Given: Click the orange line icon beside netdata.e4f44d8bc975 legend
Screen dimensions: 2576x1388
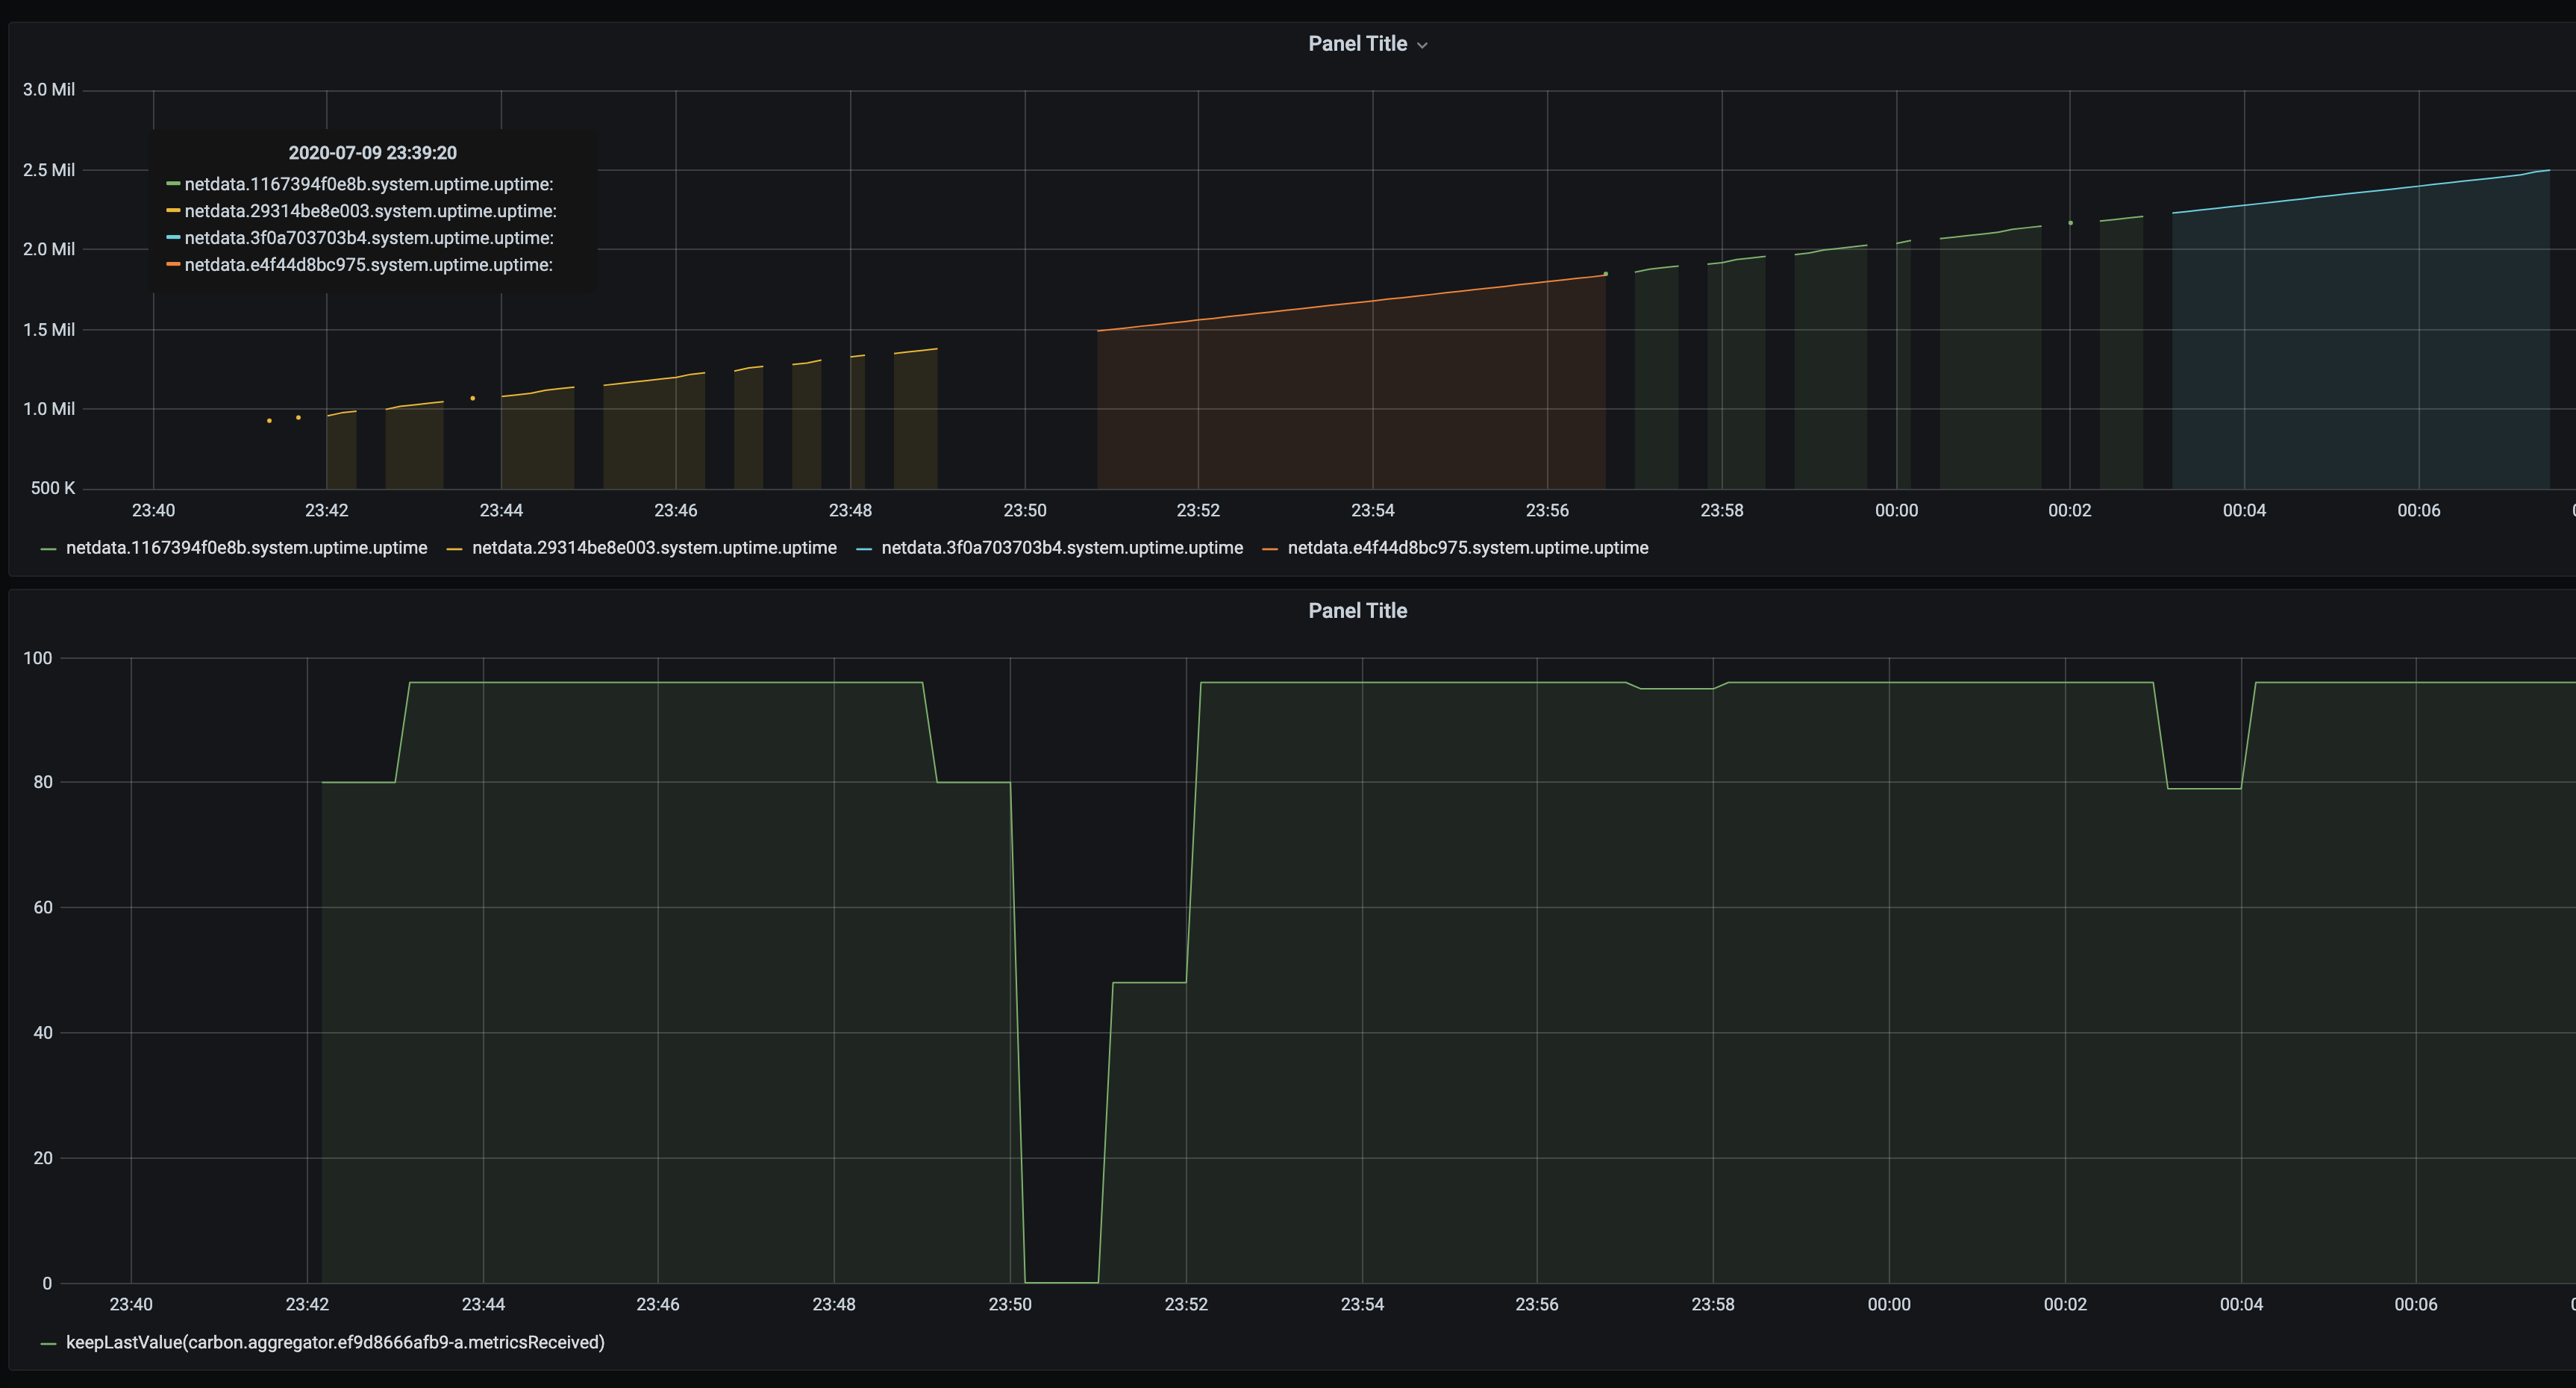Looking at the screenshot, I should pos(1271,548).
